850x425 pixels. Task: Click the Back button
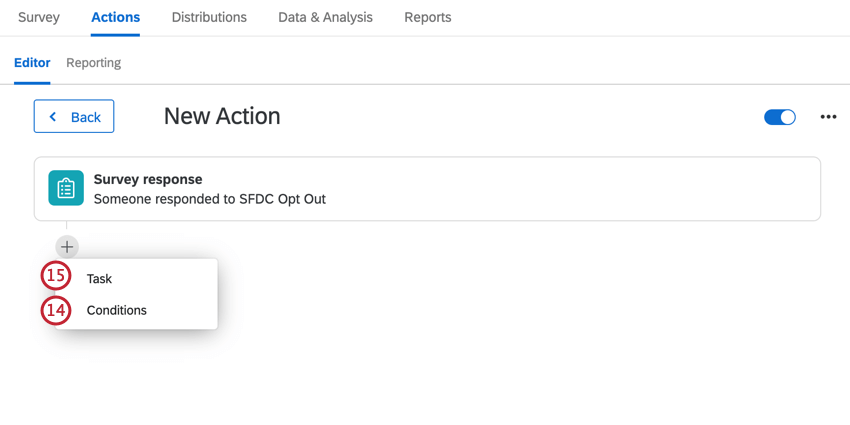click(x=74, y=116)
